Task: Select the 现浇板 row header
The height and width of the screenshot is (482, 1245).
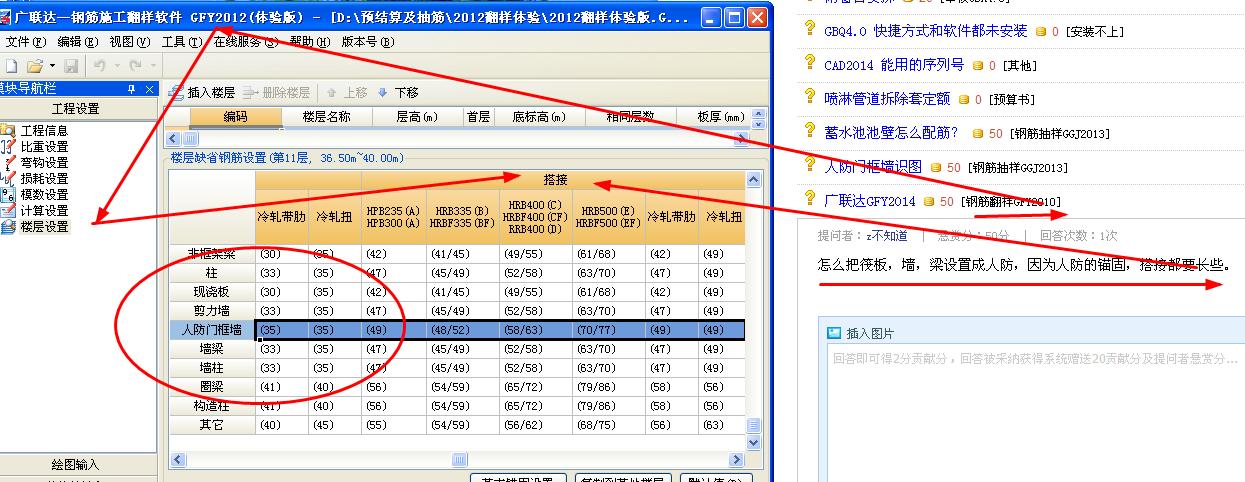Action: (212, 292)
